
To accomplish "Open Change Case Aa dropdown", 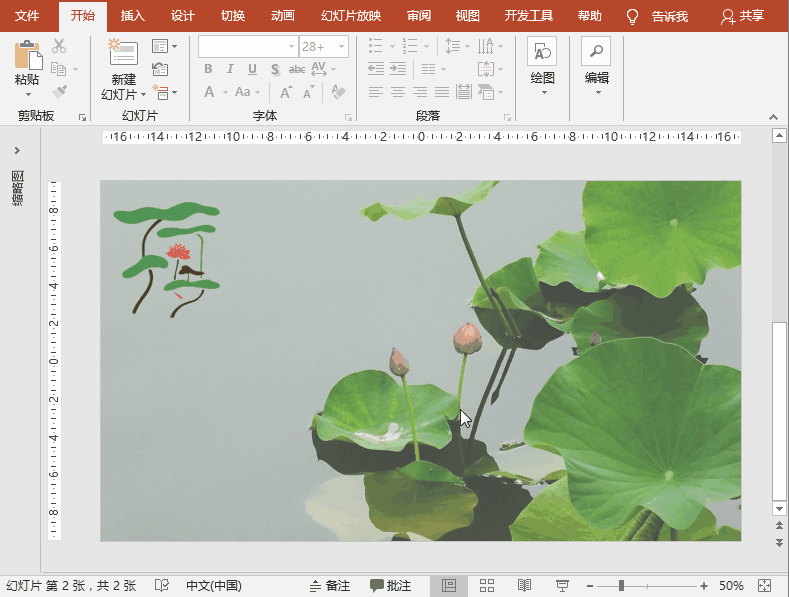I will pos(247,92).
